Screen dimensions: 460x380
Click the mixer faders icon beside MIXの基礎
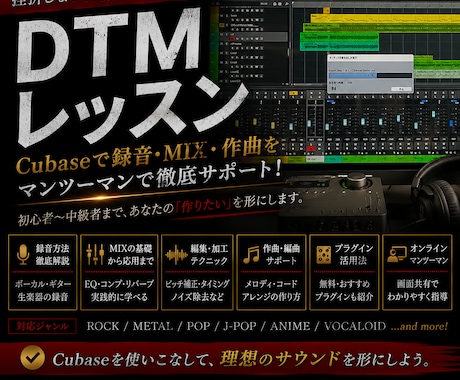(95, 254)
